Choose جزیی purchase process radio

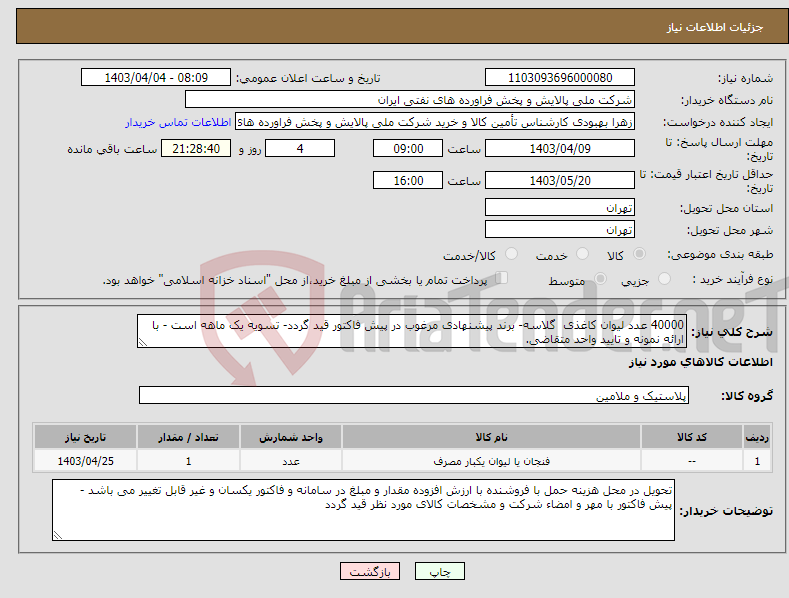coord(664,278)
